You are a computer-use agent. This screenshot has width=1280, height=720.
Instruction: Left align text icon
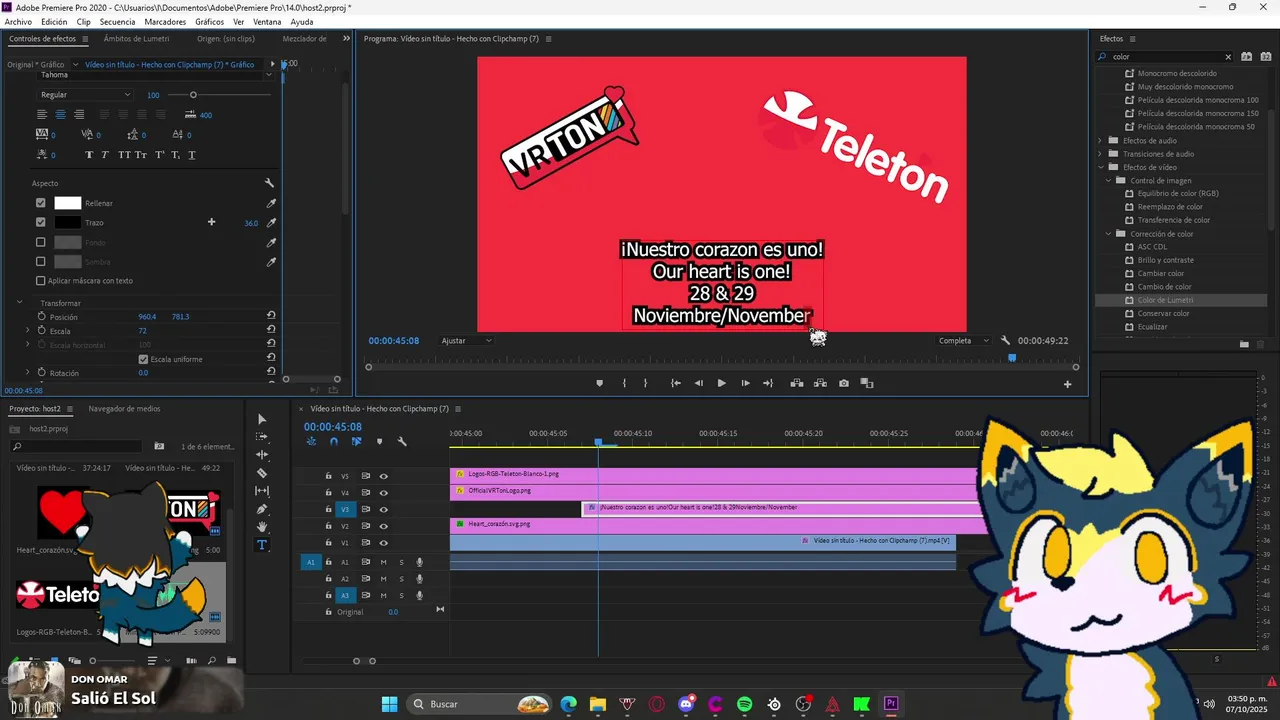point(42,115)
